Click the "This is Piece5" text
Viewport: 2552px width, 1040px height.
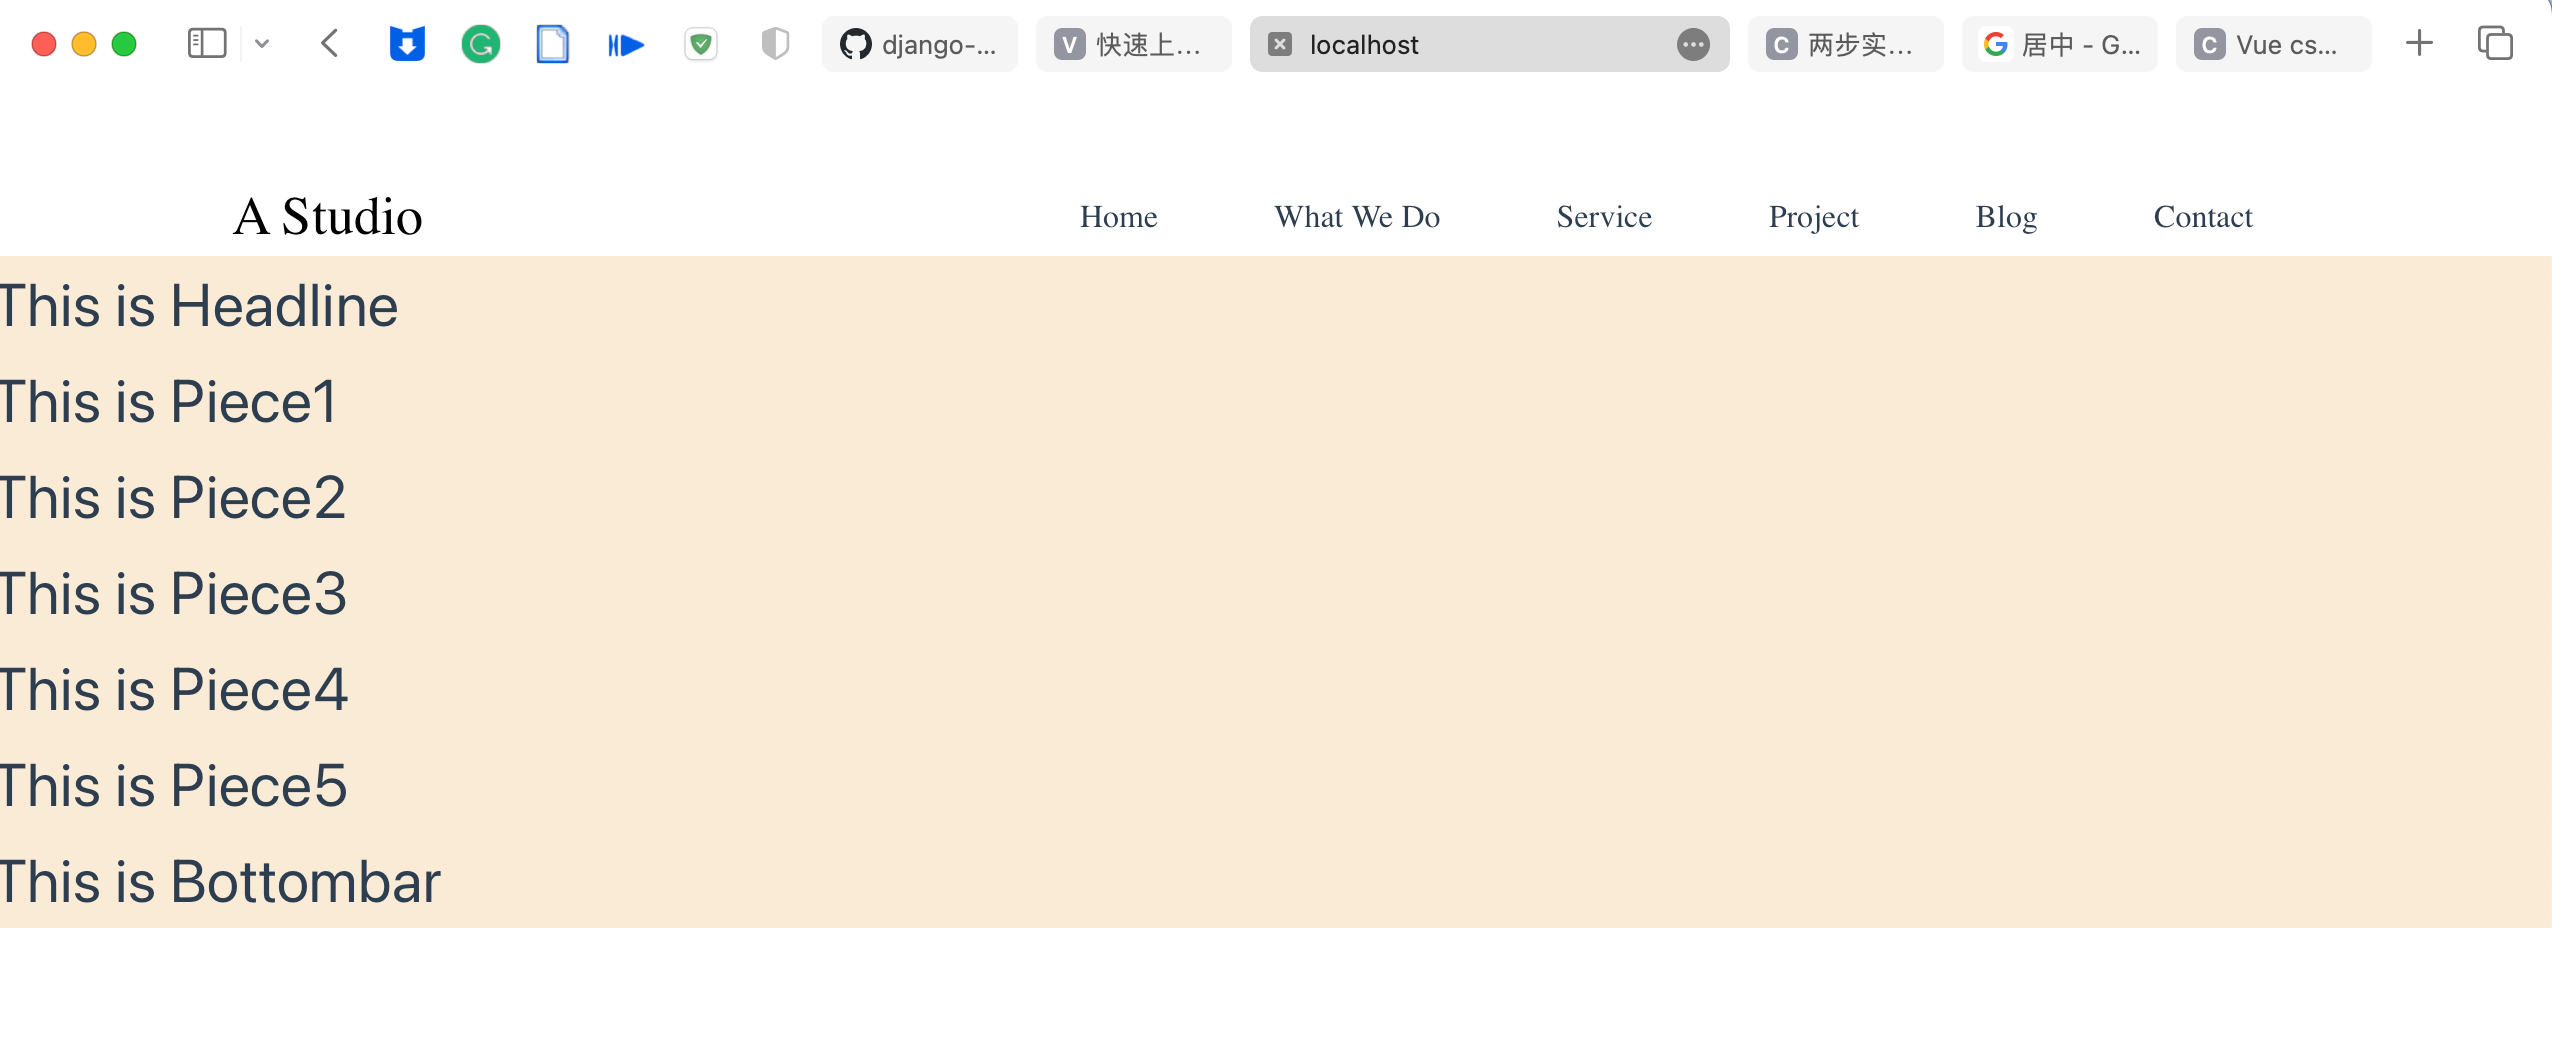coord(174,786)
